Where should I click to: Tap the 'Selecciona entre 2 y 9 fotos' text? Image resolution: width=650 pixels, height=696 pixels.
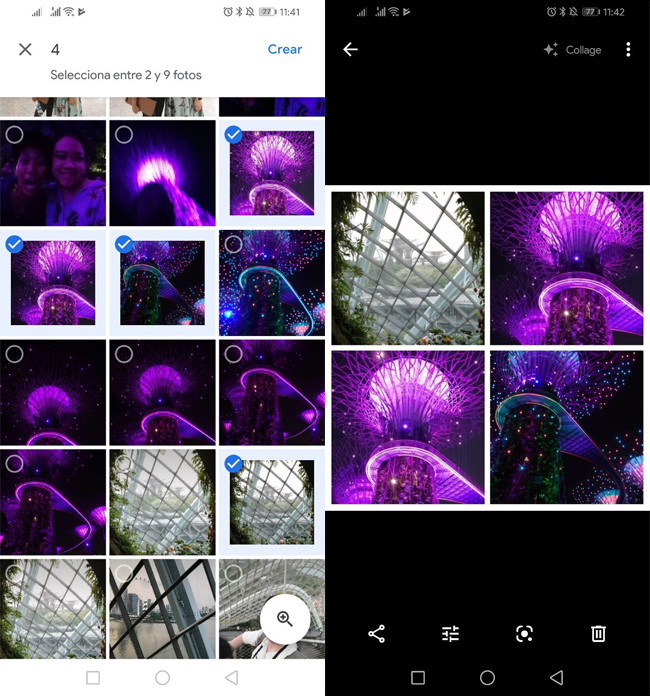coord(126,75)
